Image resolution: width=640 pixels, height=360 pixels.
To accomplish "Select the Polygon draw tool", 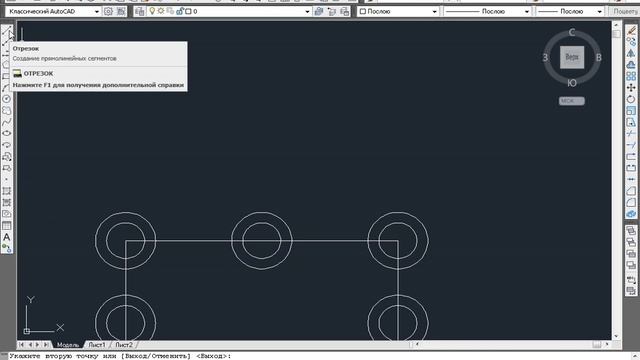I will click(7, 64).
